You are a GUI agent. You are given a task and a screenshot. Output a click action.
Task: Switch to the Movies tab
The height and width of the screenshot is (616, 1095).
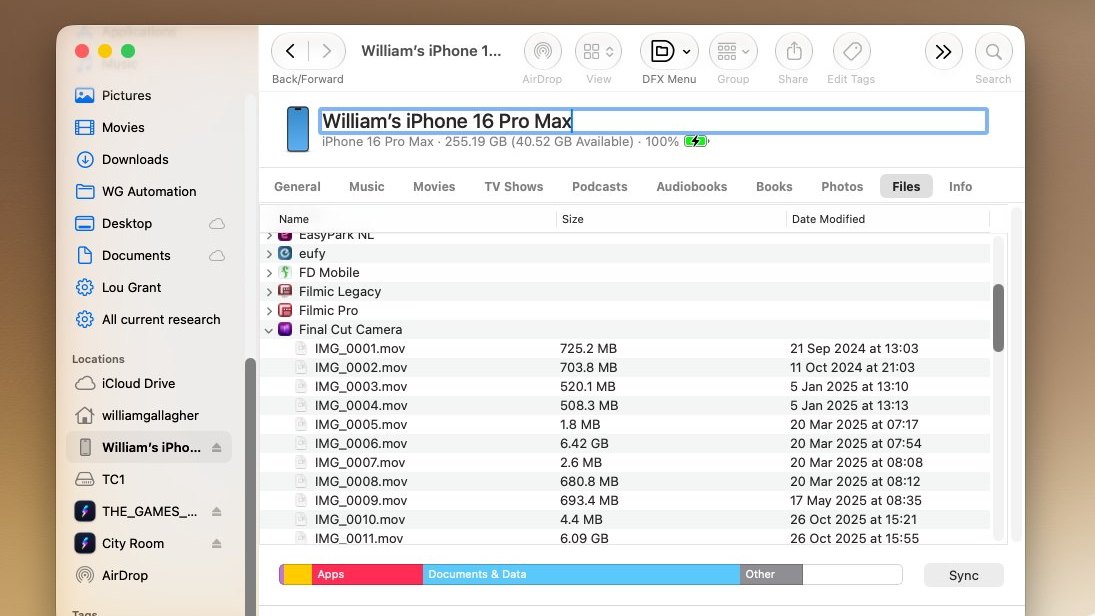click(434, 186)
